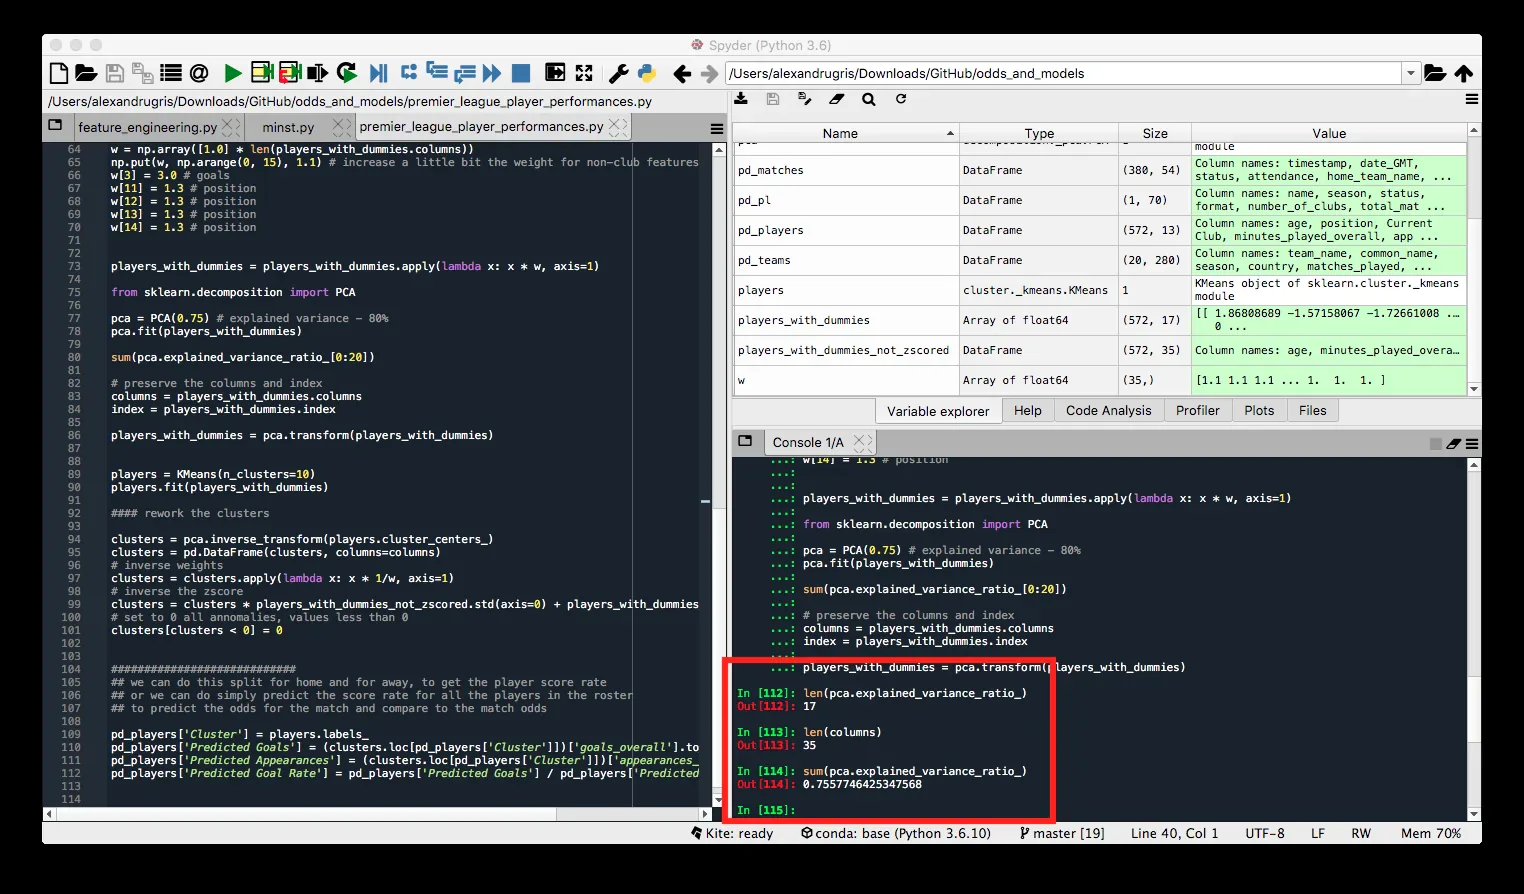Click the conda base environment status
Screen dimensions: 1524x894
[896, 833]
